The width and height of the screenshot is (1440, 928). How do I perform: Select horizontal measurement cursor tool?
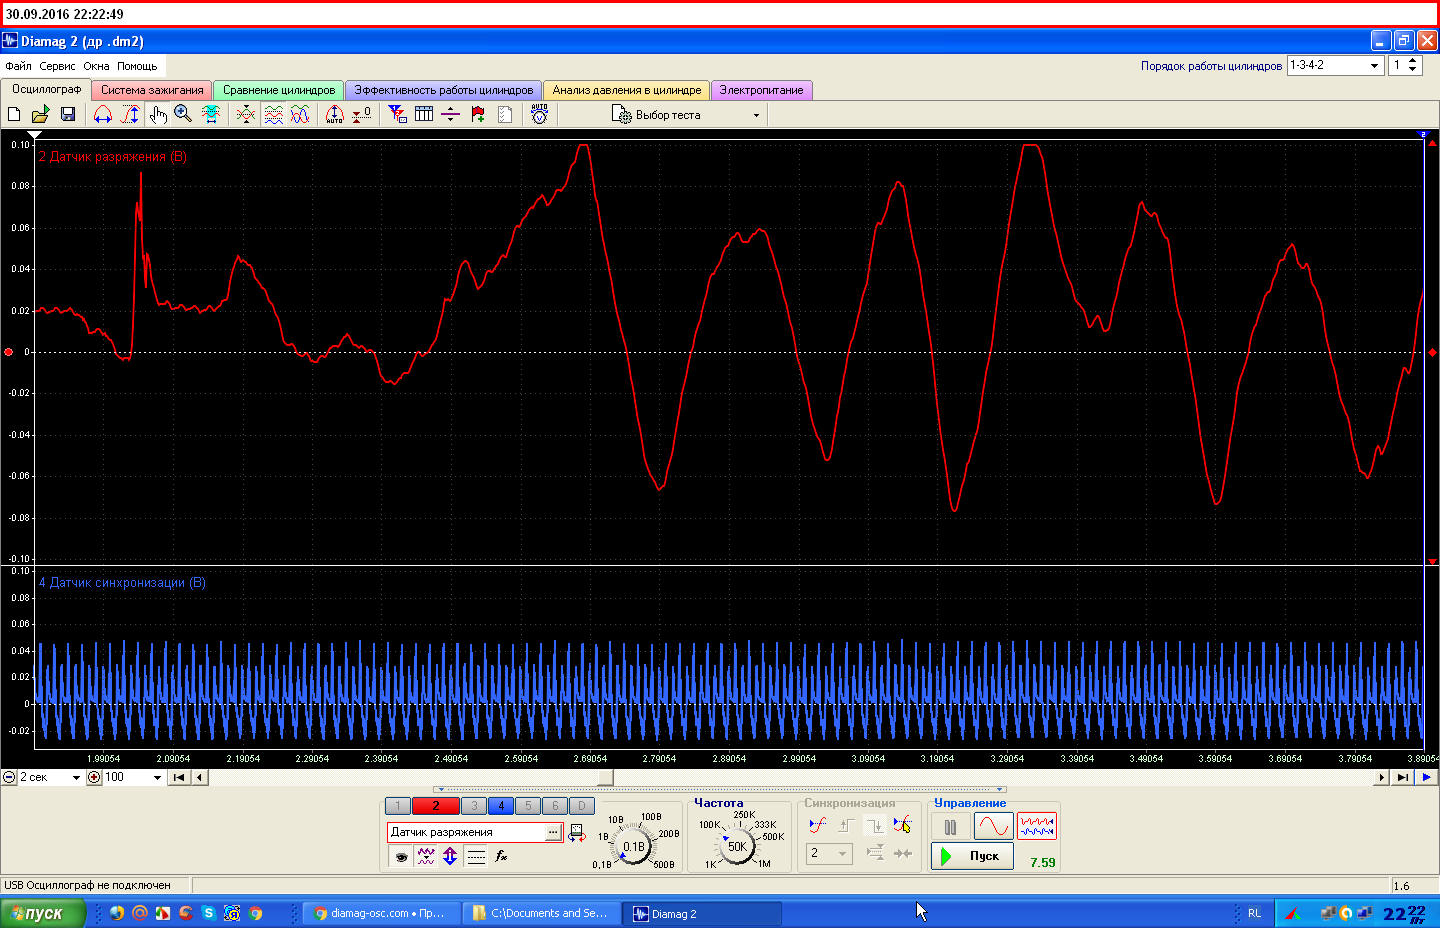tap(103, 114)
